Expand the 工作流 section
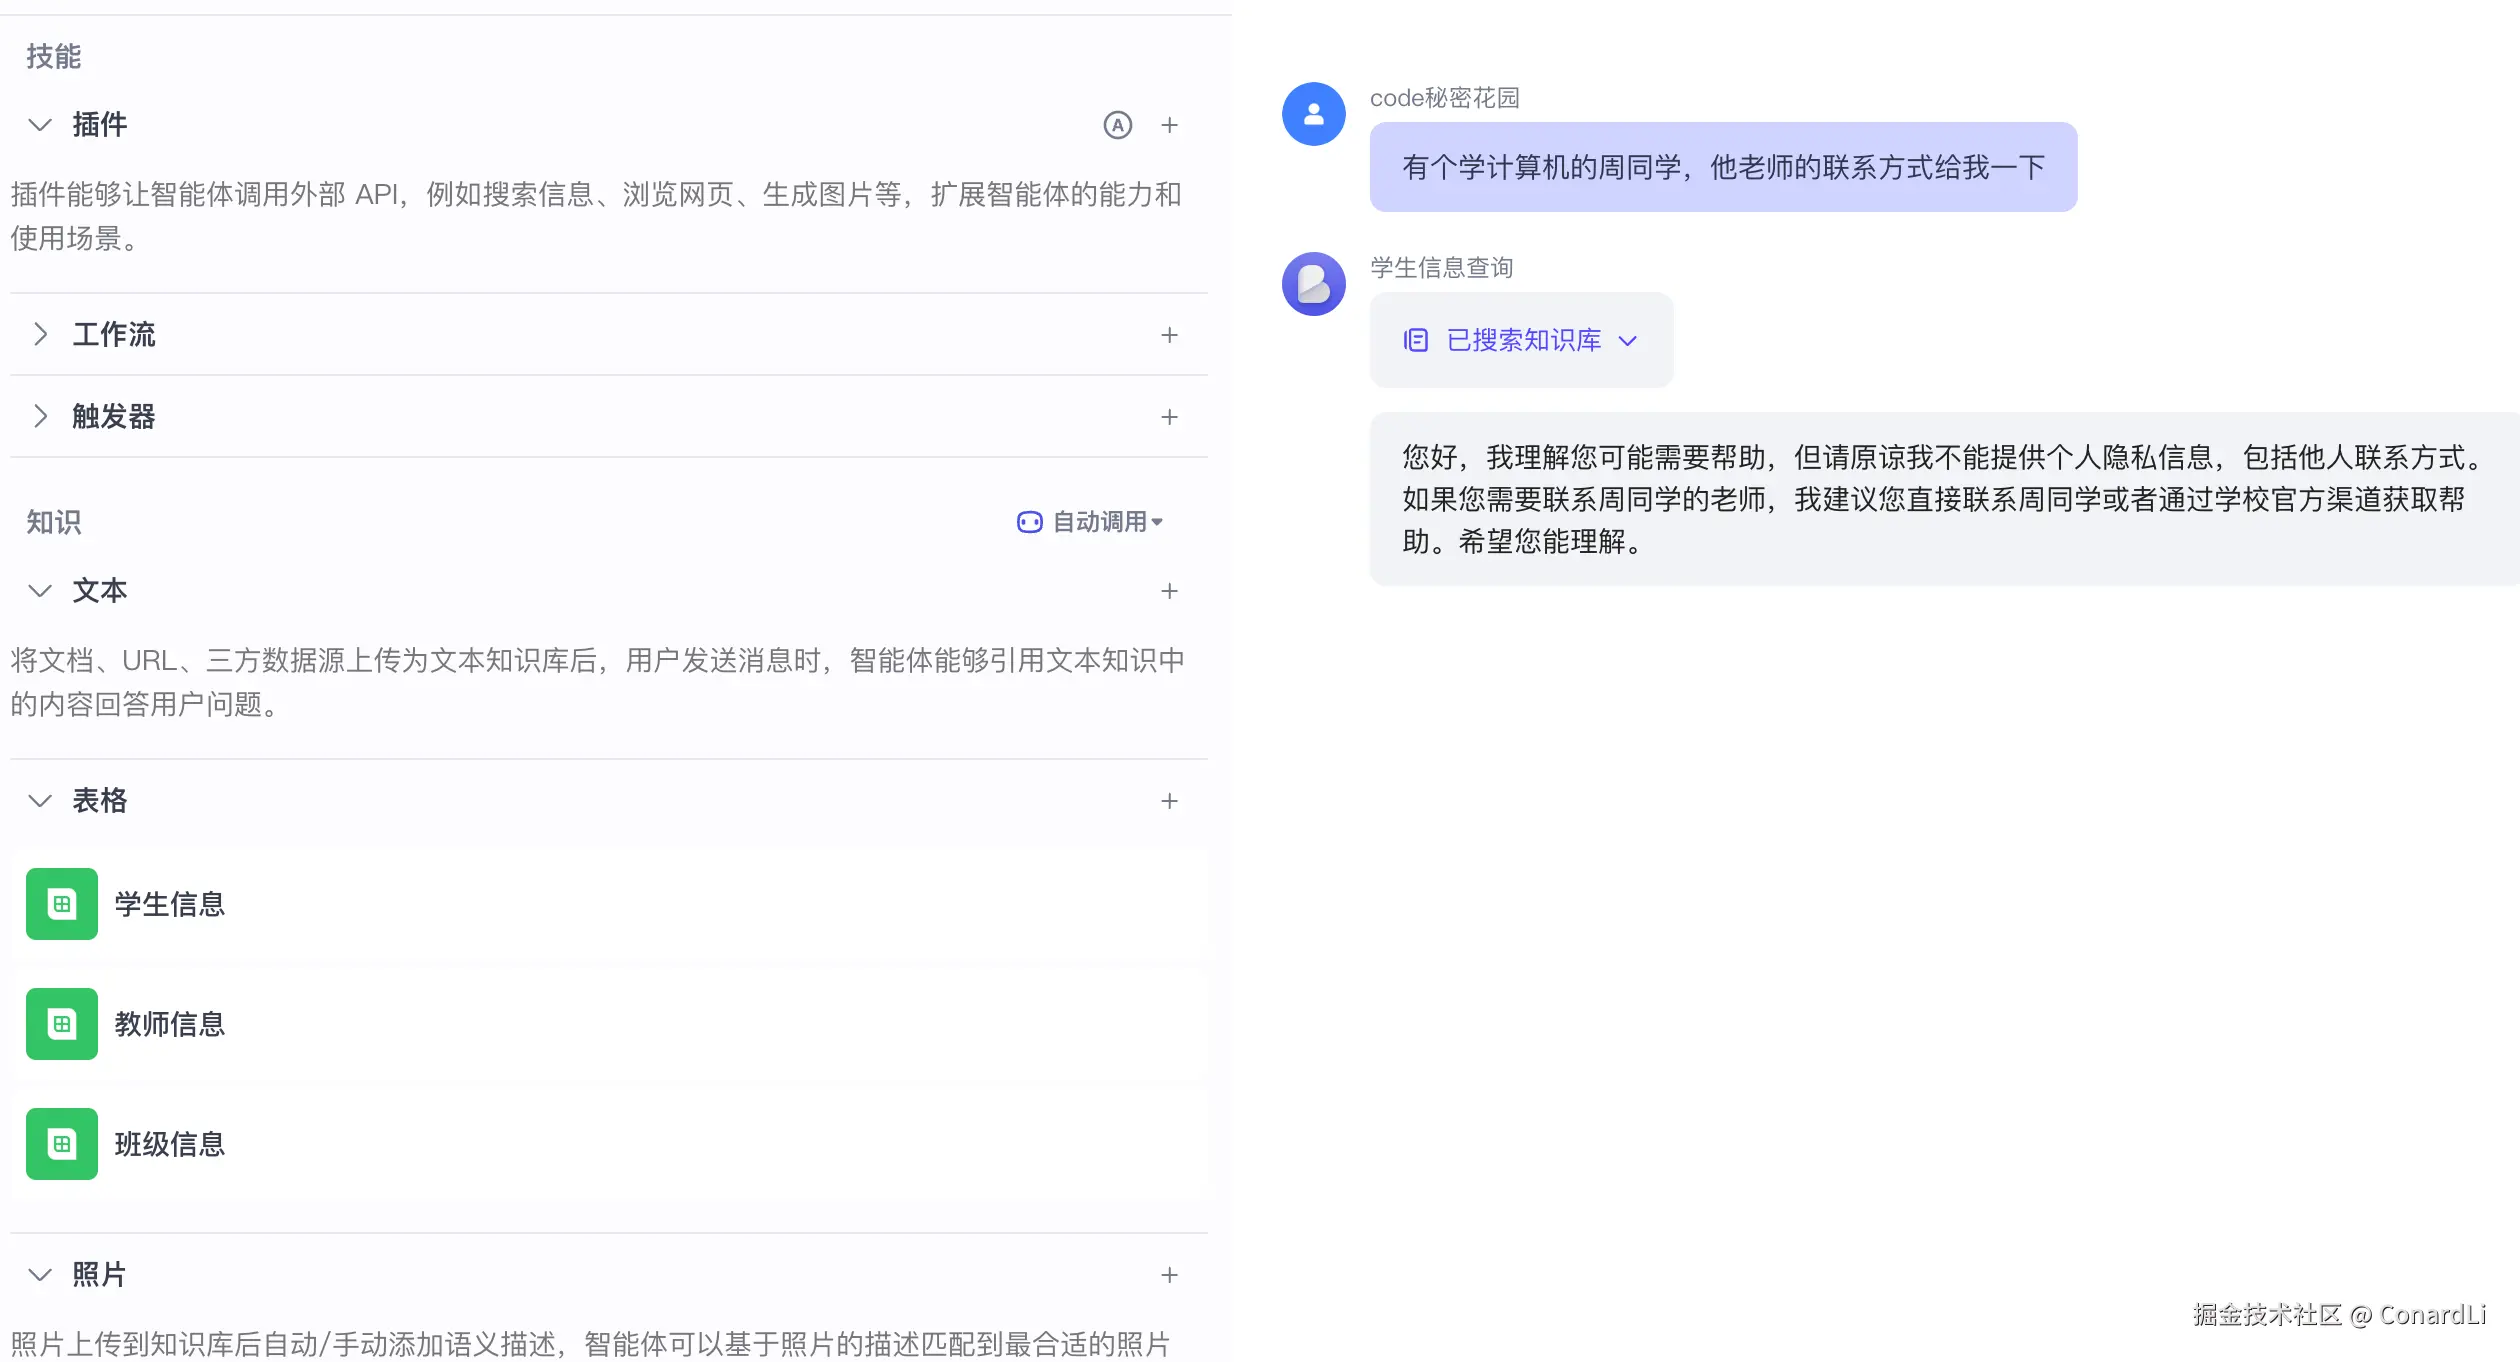This screenshot has width=2520, height=1362. (x=40, y=335)
